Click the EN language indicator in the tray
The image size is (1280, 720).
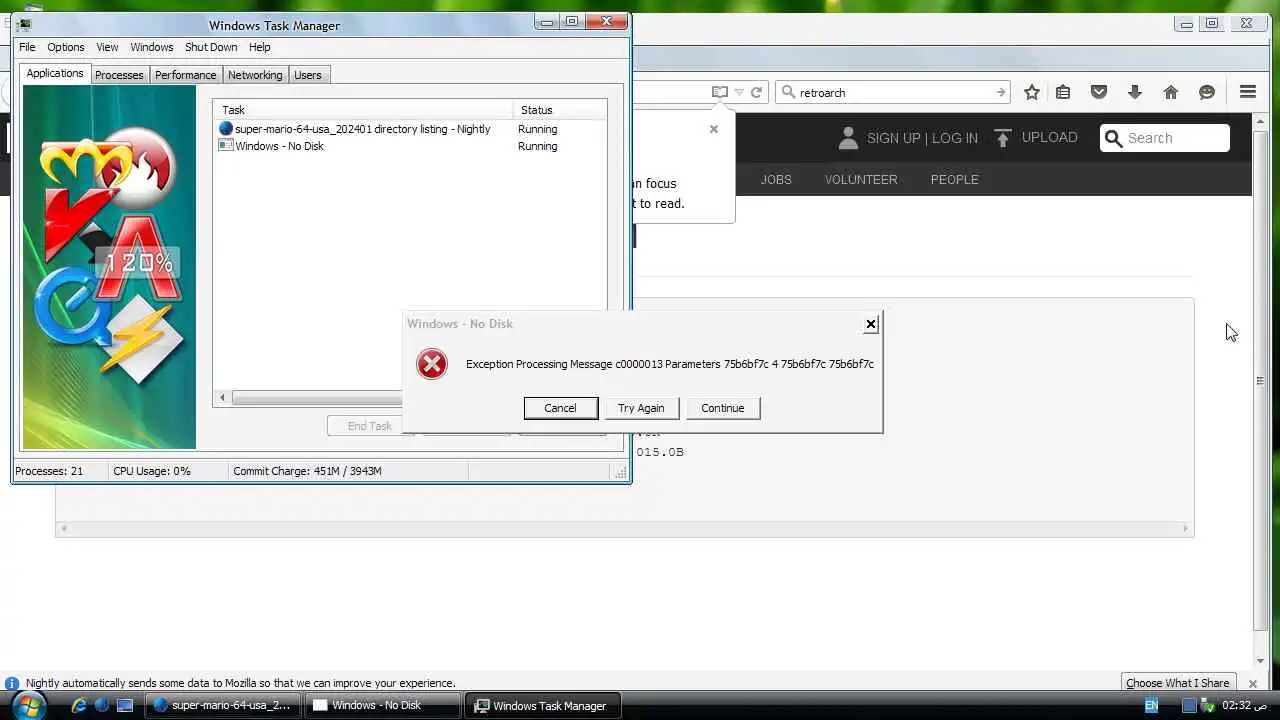point(1151,705)
